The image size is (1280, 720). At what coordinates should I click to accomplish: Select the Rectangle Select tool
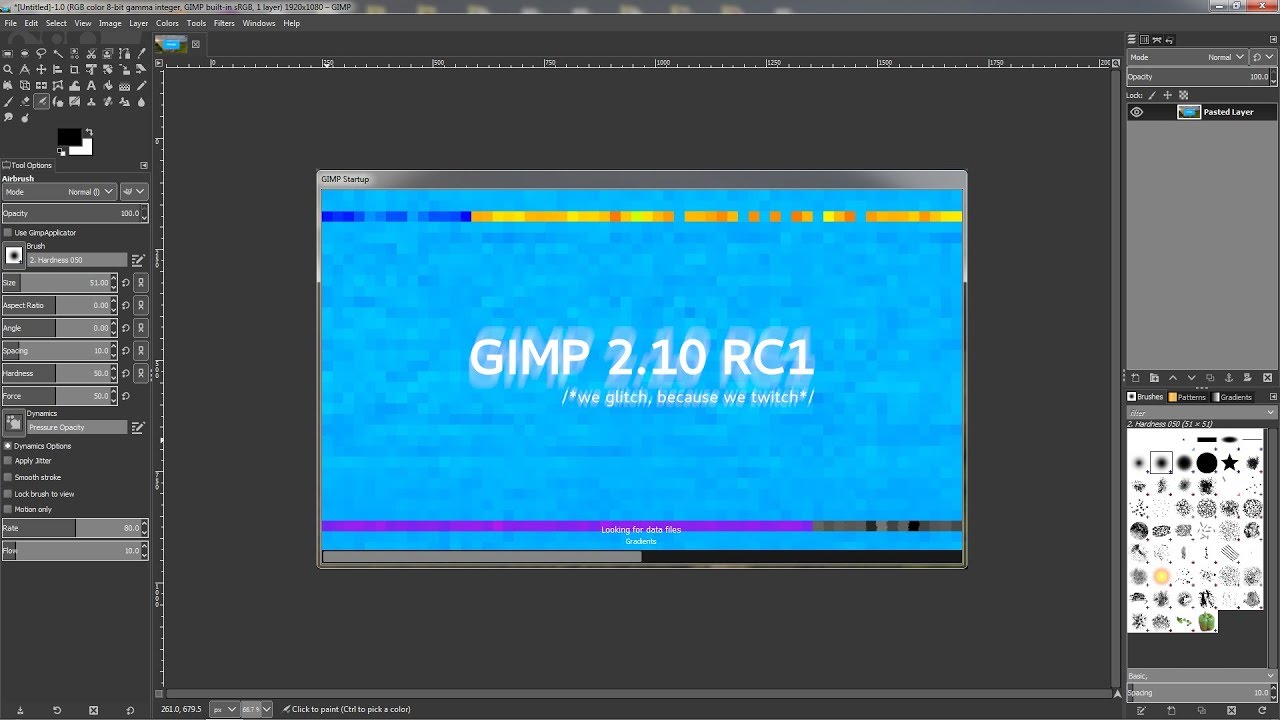[8, 54]
